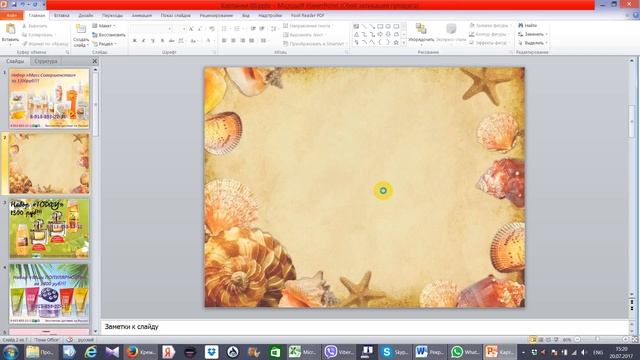Start Slide Show view from status bar
The width and height of the screenshot is (640, 360).
click(556, 340)
